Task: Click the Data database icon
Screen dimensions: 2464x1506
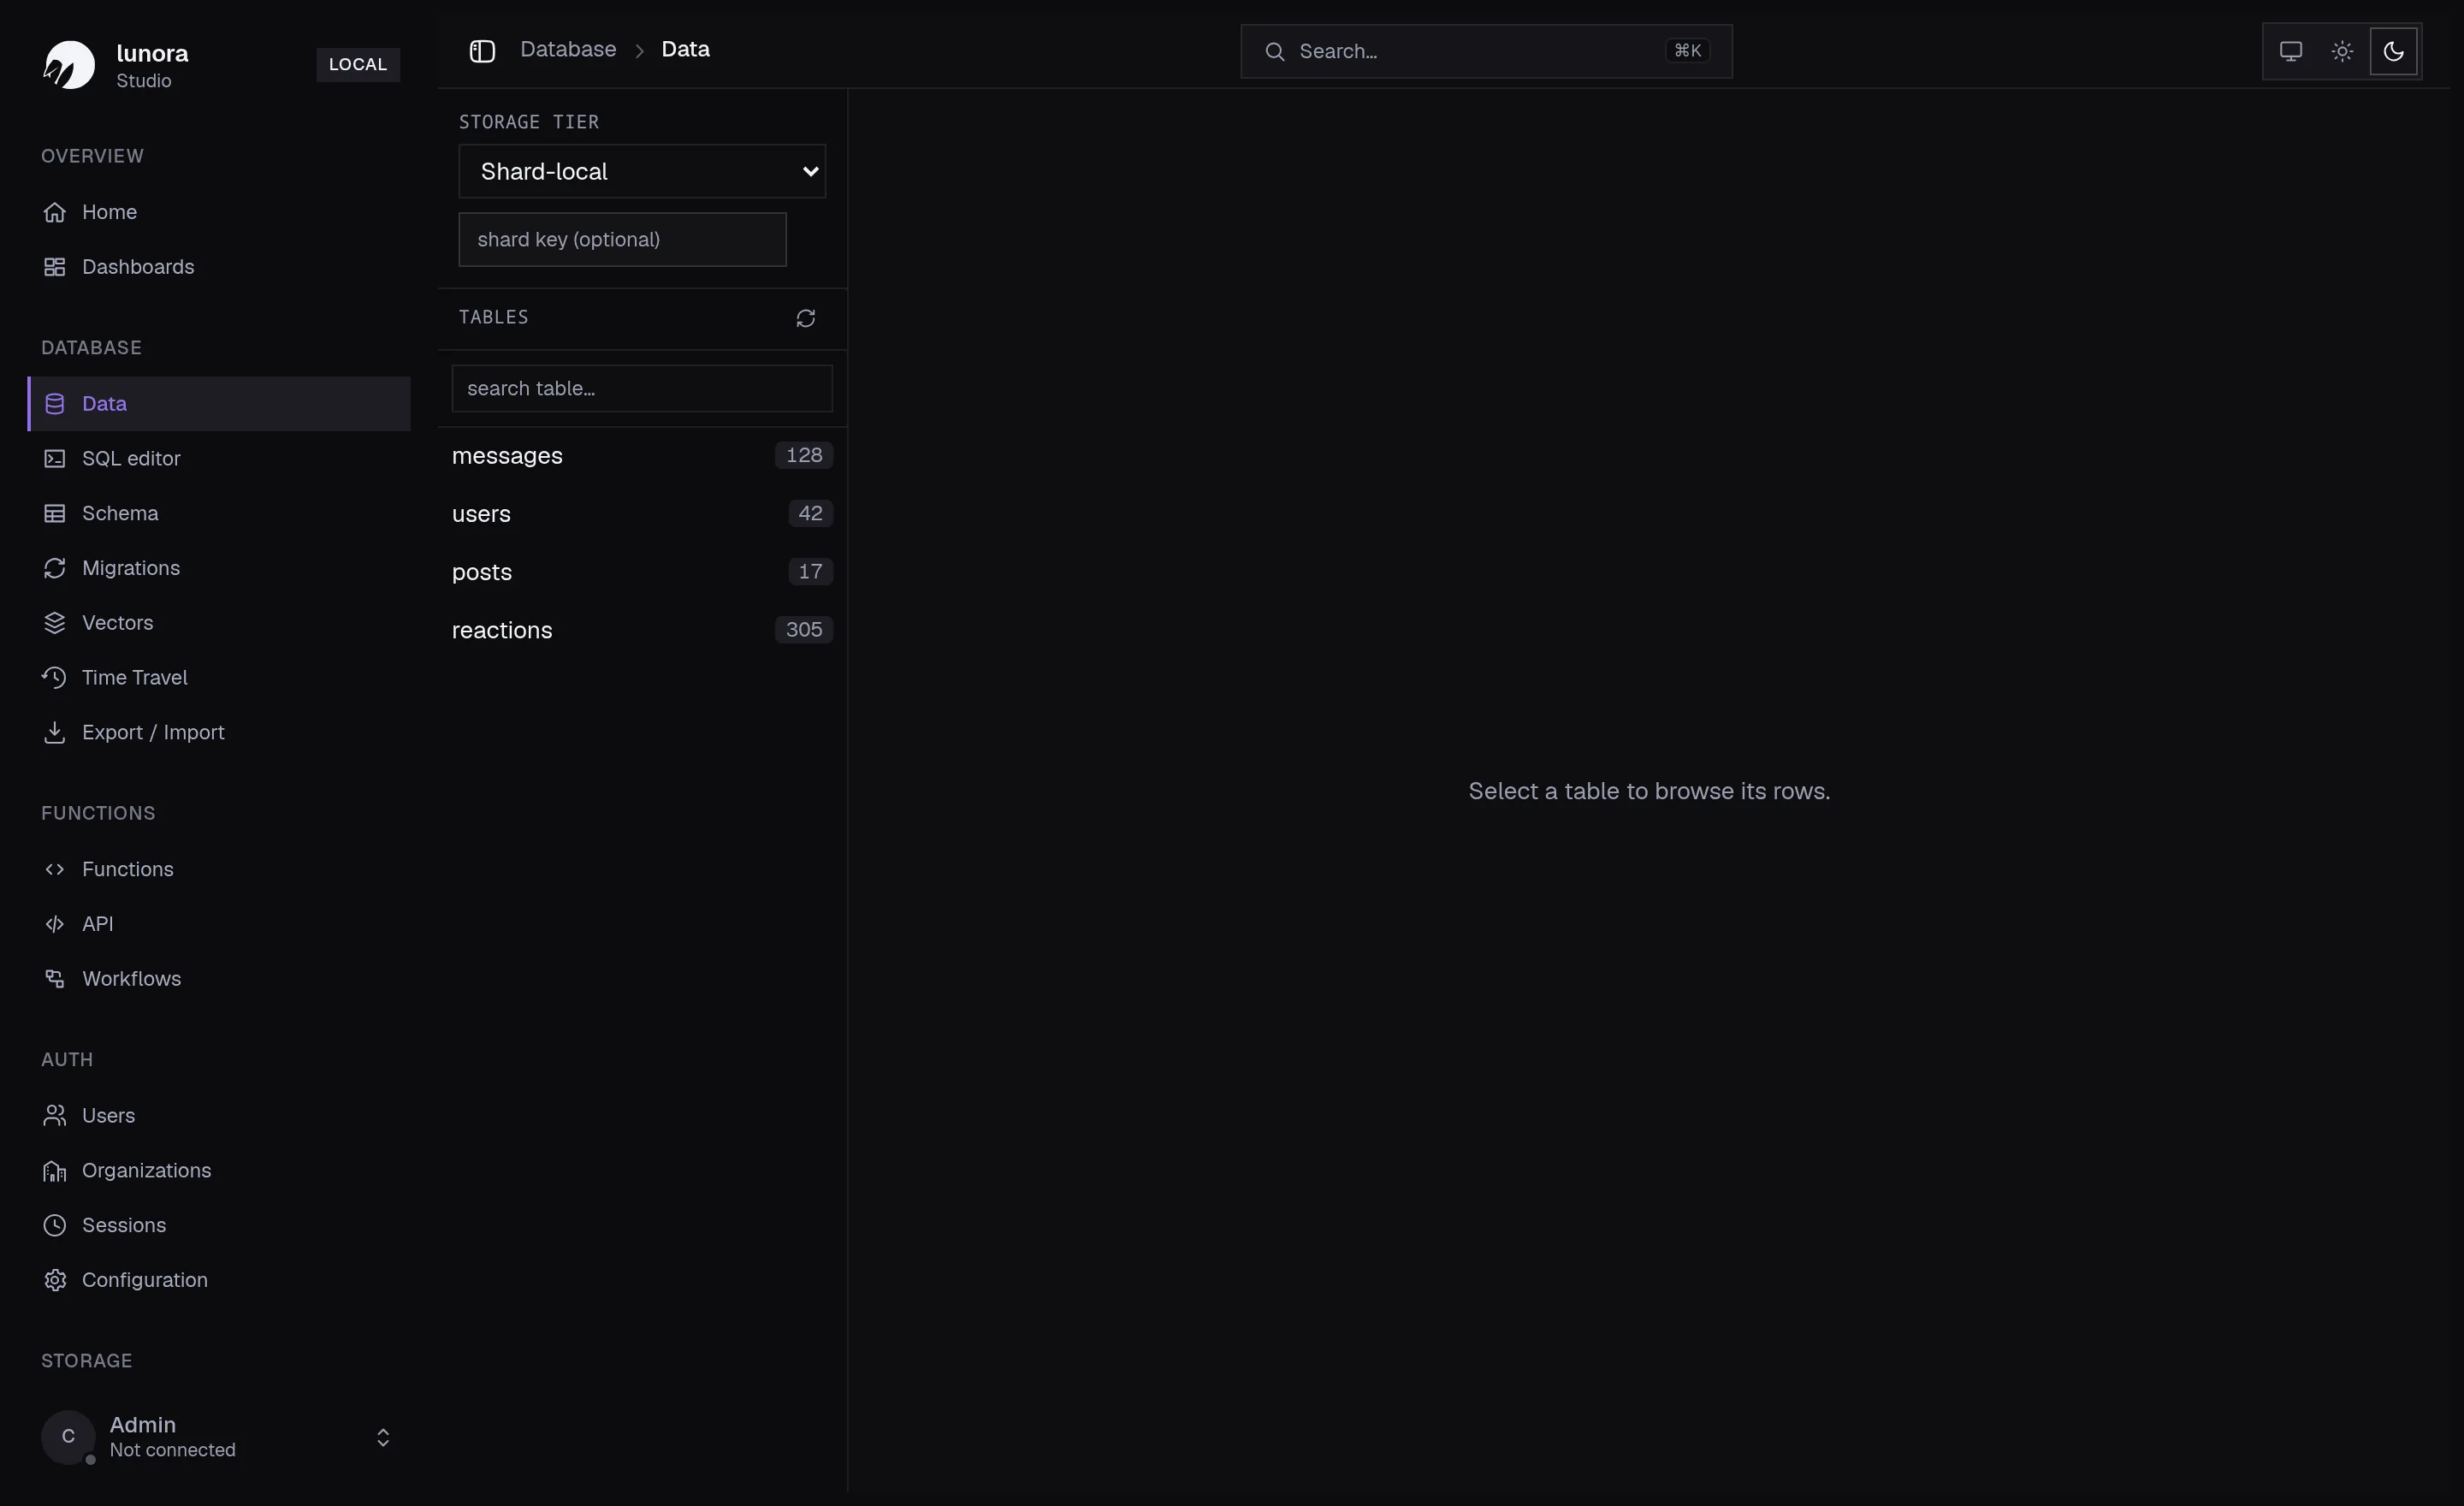Action: 55,404
